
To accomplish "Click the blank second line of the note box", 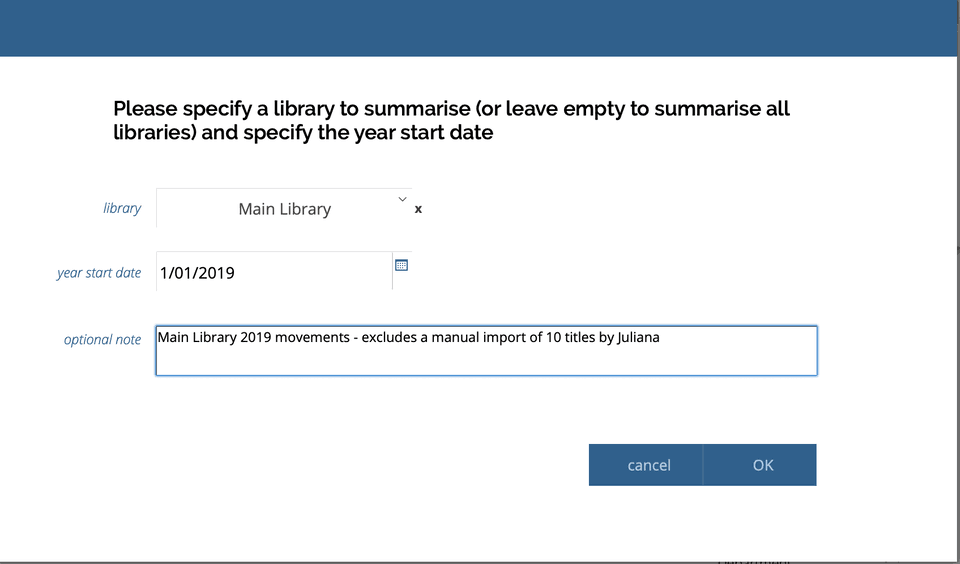I will (x=486, y=360).
